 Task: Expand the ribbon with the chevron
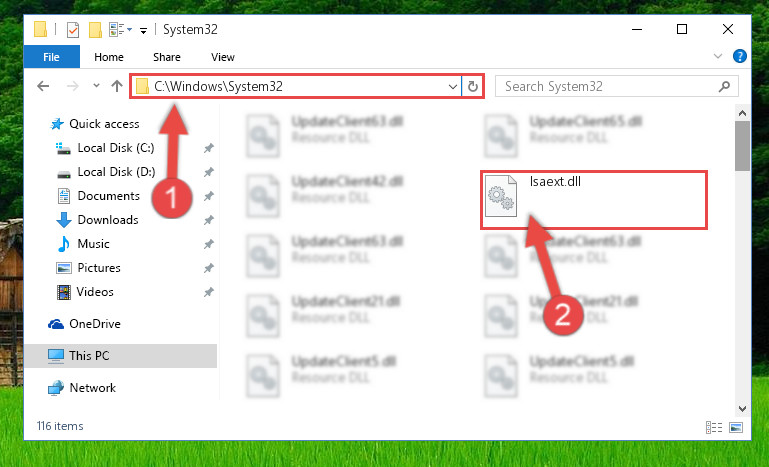point(718,56)
